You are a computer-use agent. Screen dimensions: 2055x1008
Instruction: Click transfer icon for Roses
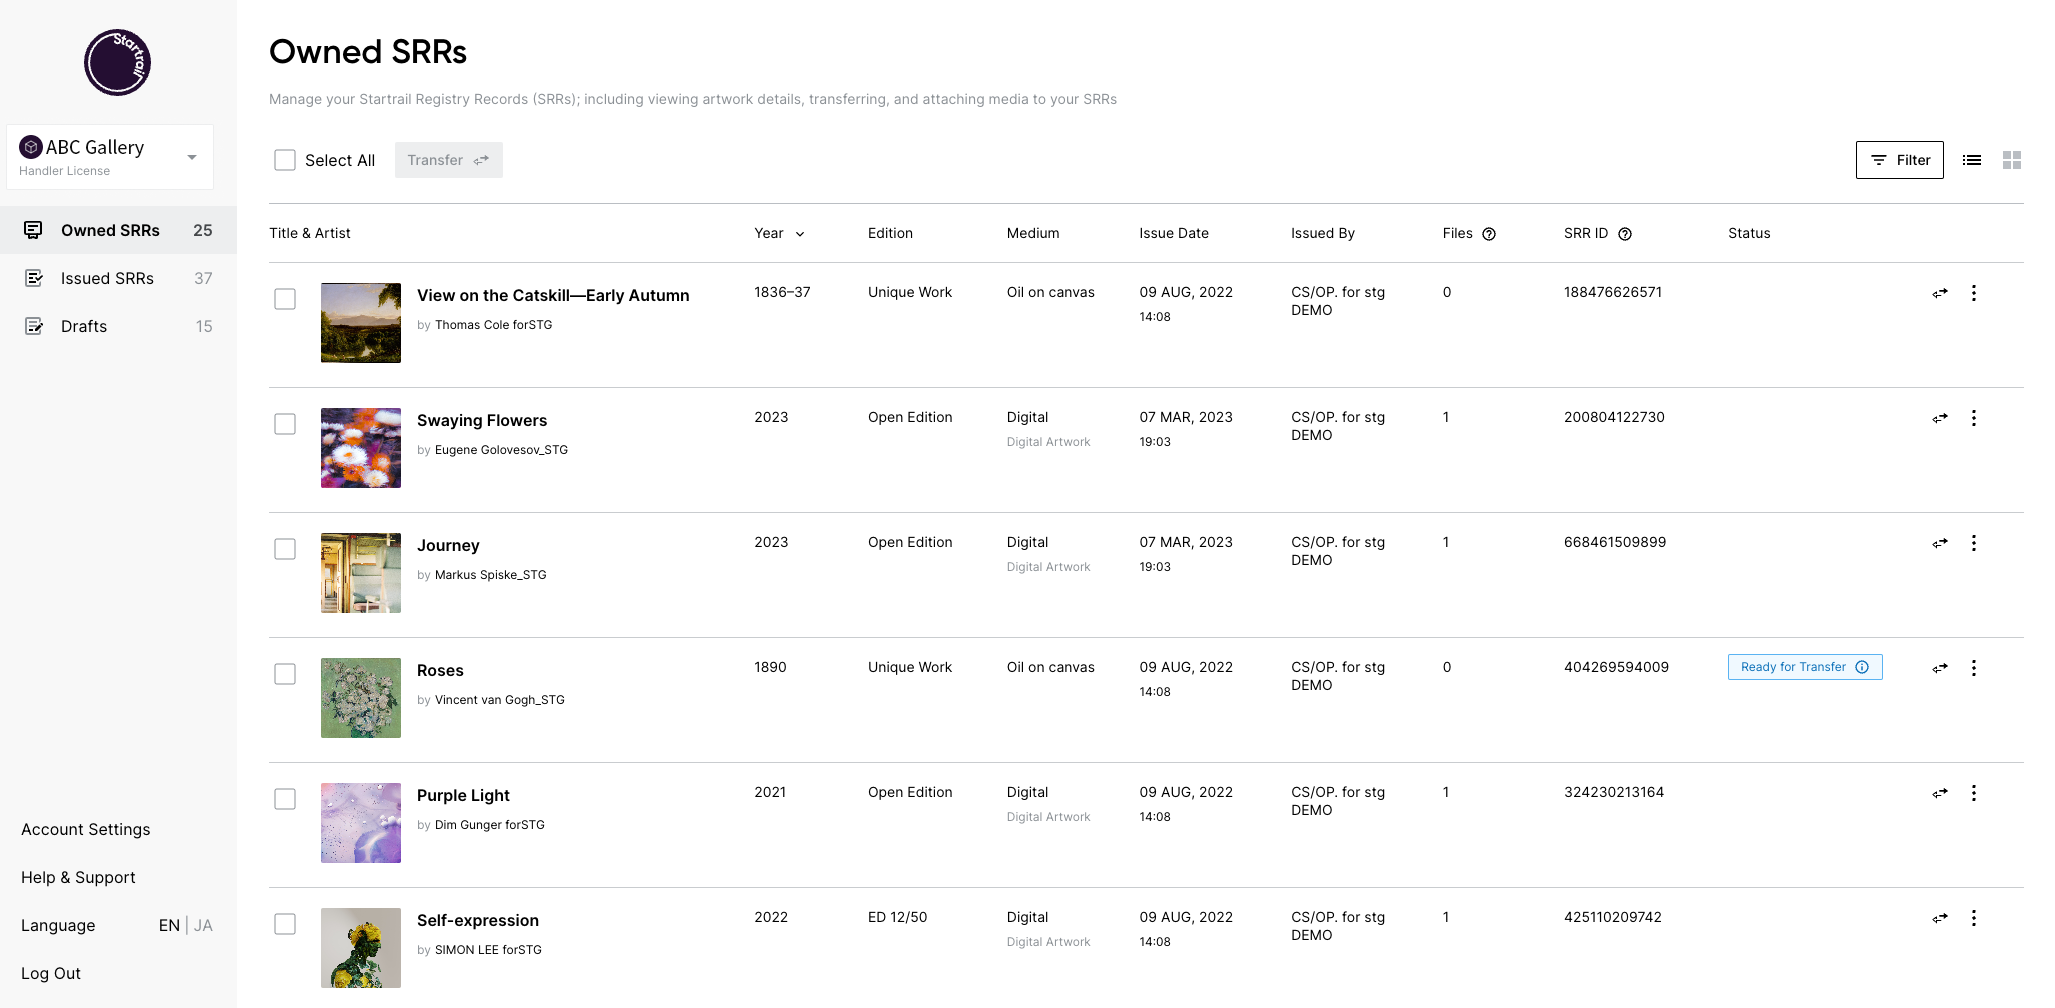(x=1940, y=668)
